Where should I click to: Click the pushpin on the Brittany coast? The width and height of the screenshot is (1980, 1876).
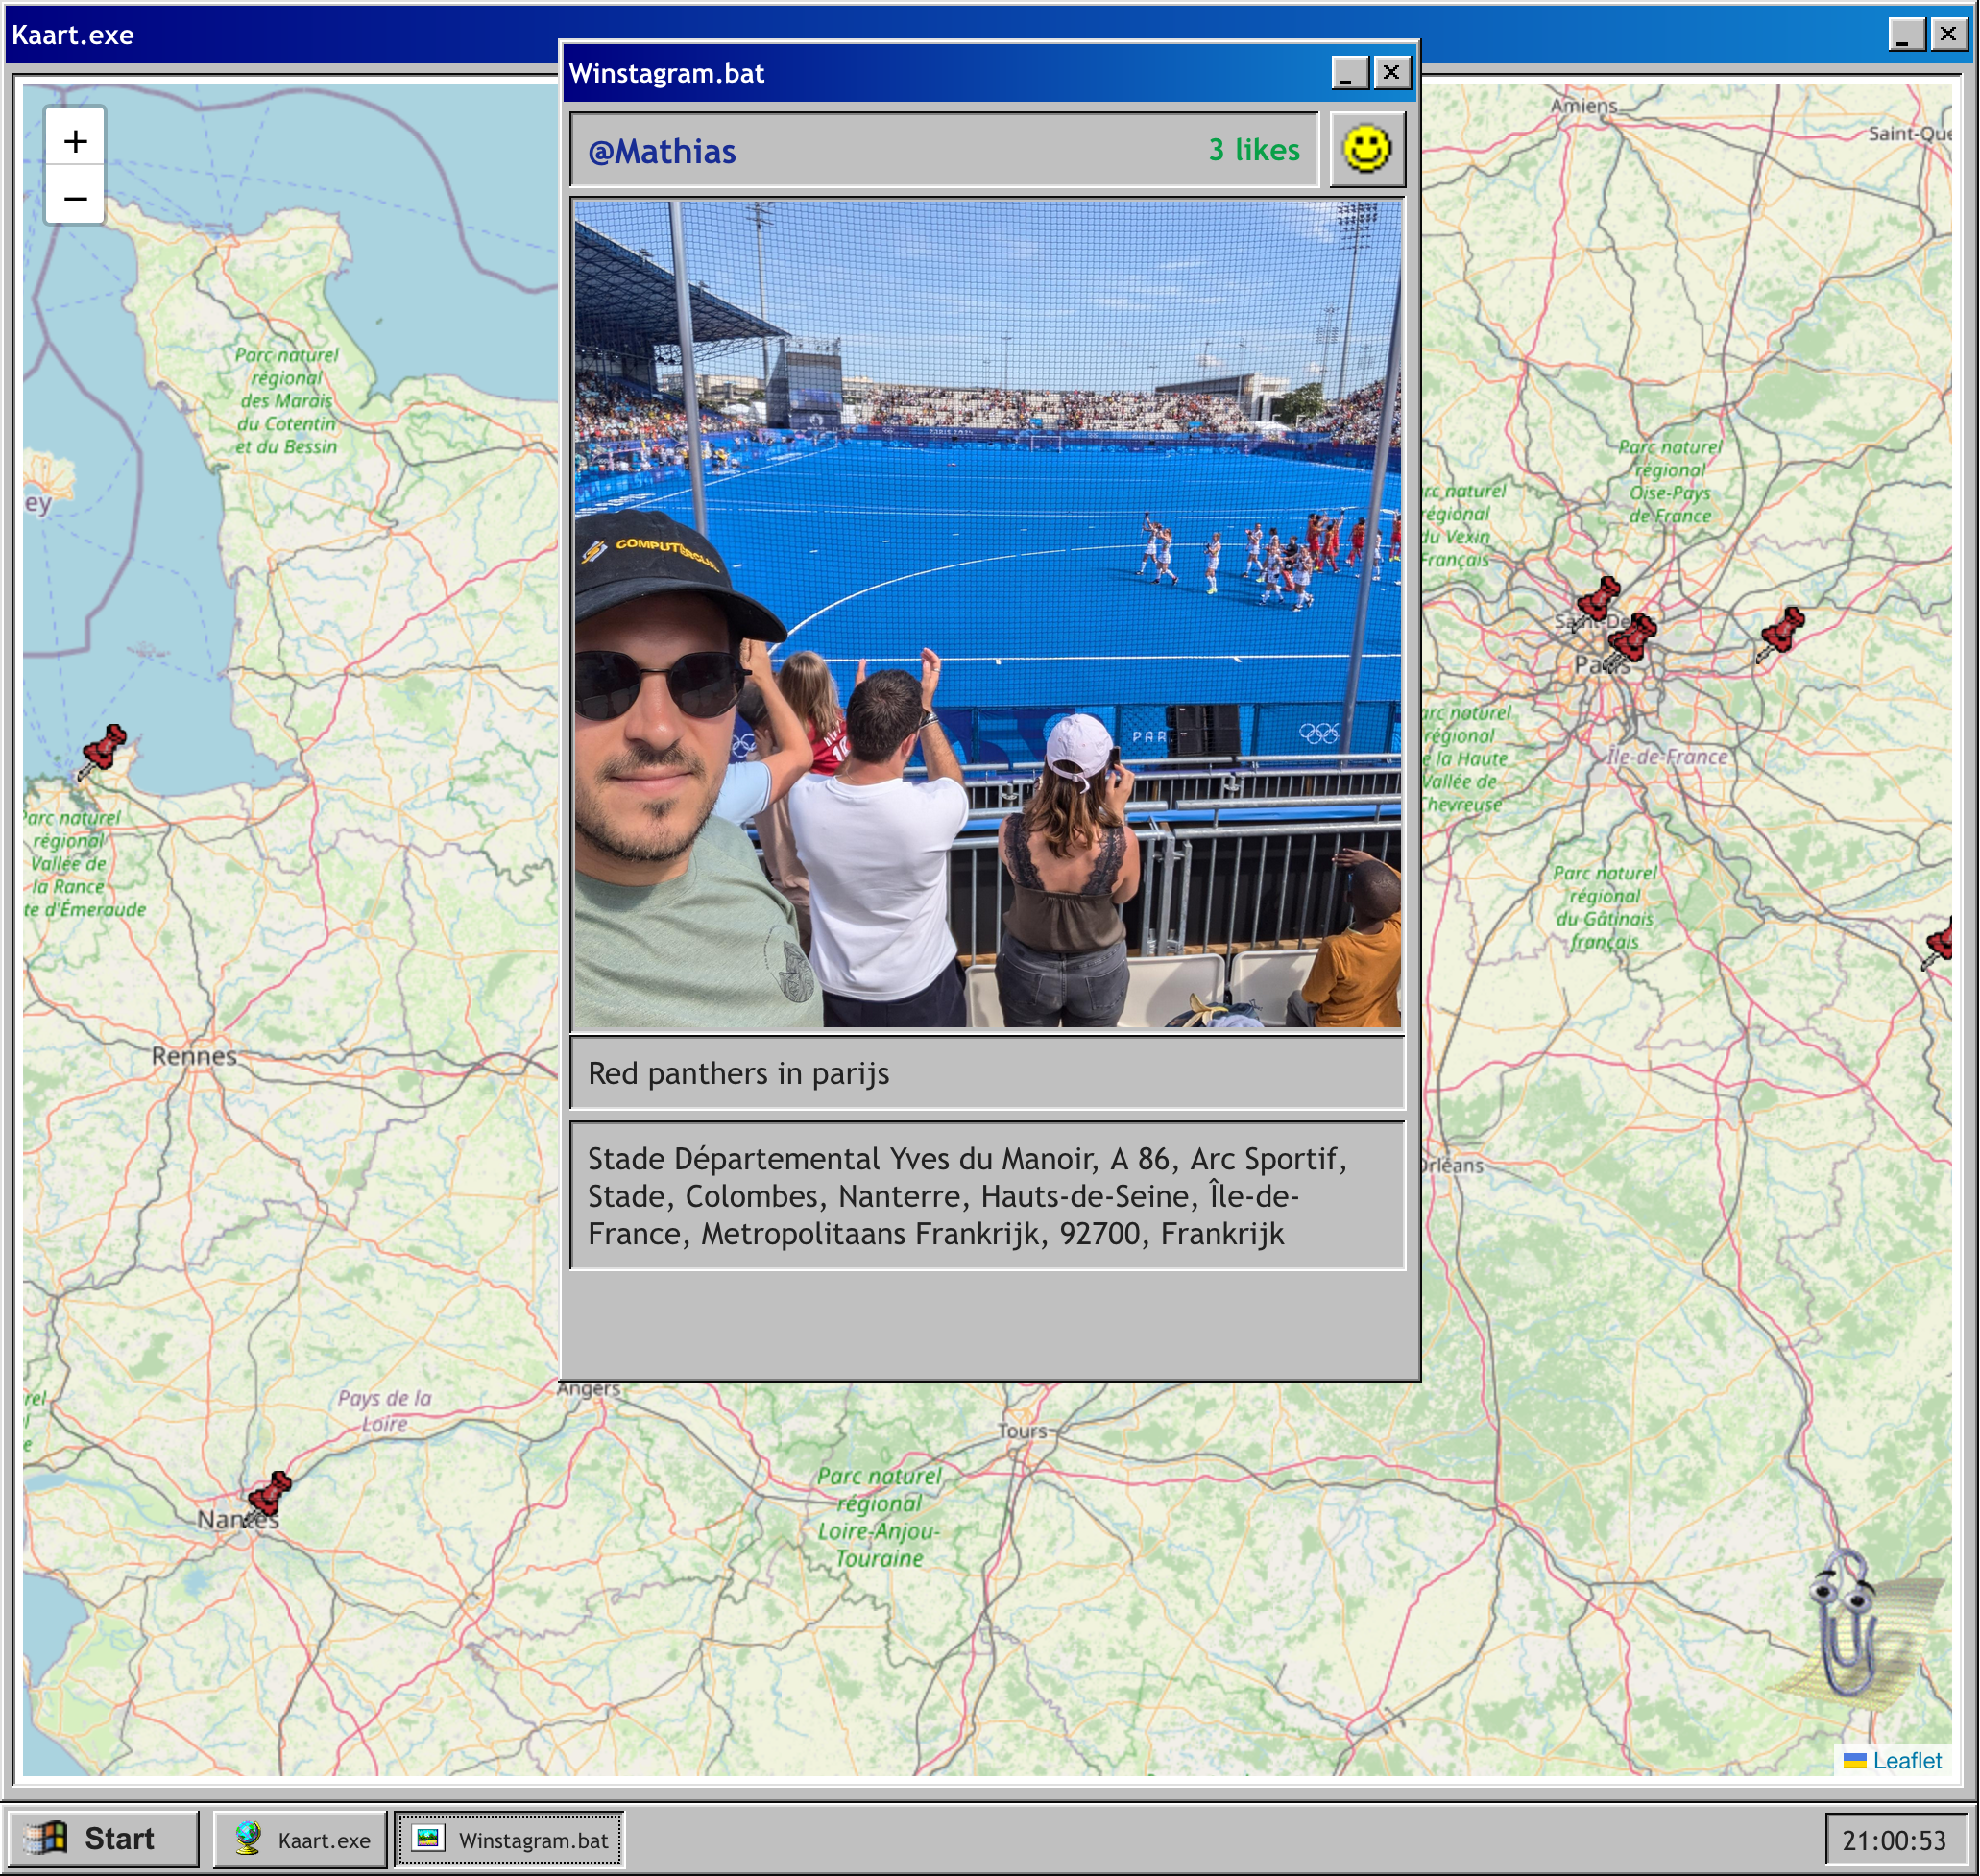(103, 749)
